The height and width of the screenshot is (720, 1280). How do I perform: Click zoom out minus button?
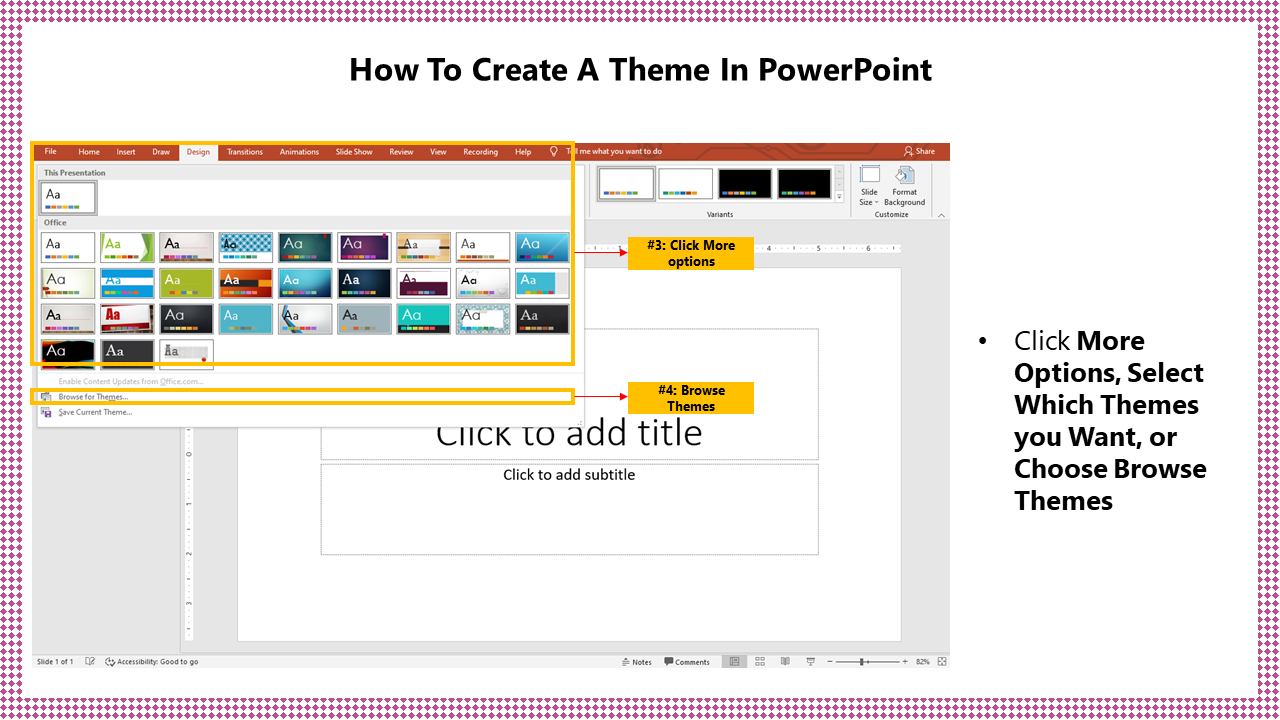[829, 662]
